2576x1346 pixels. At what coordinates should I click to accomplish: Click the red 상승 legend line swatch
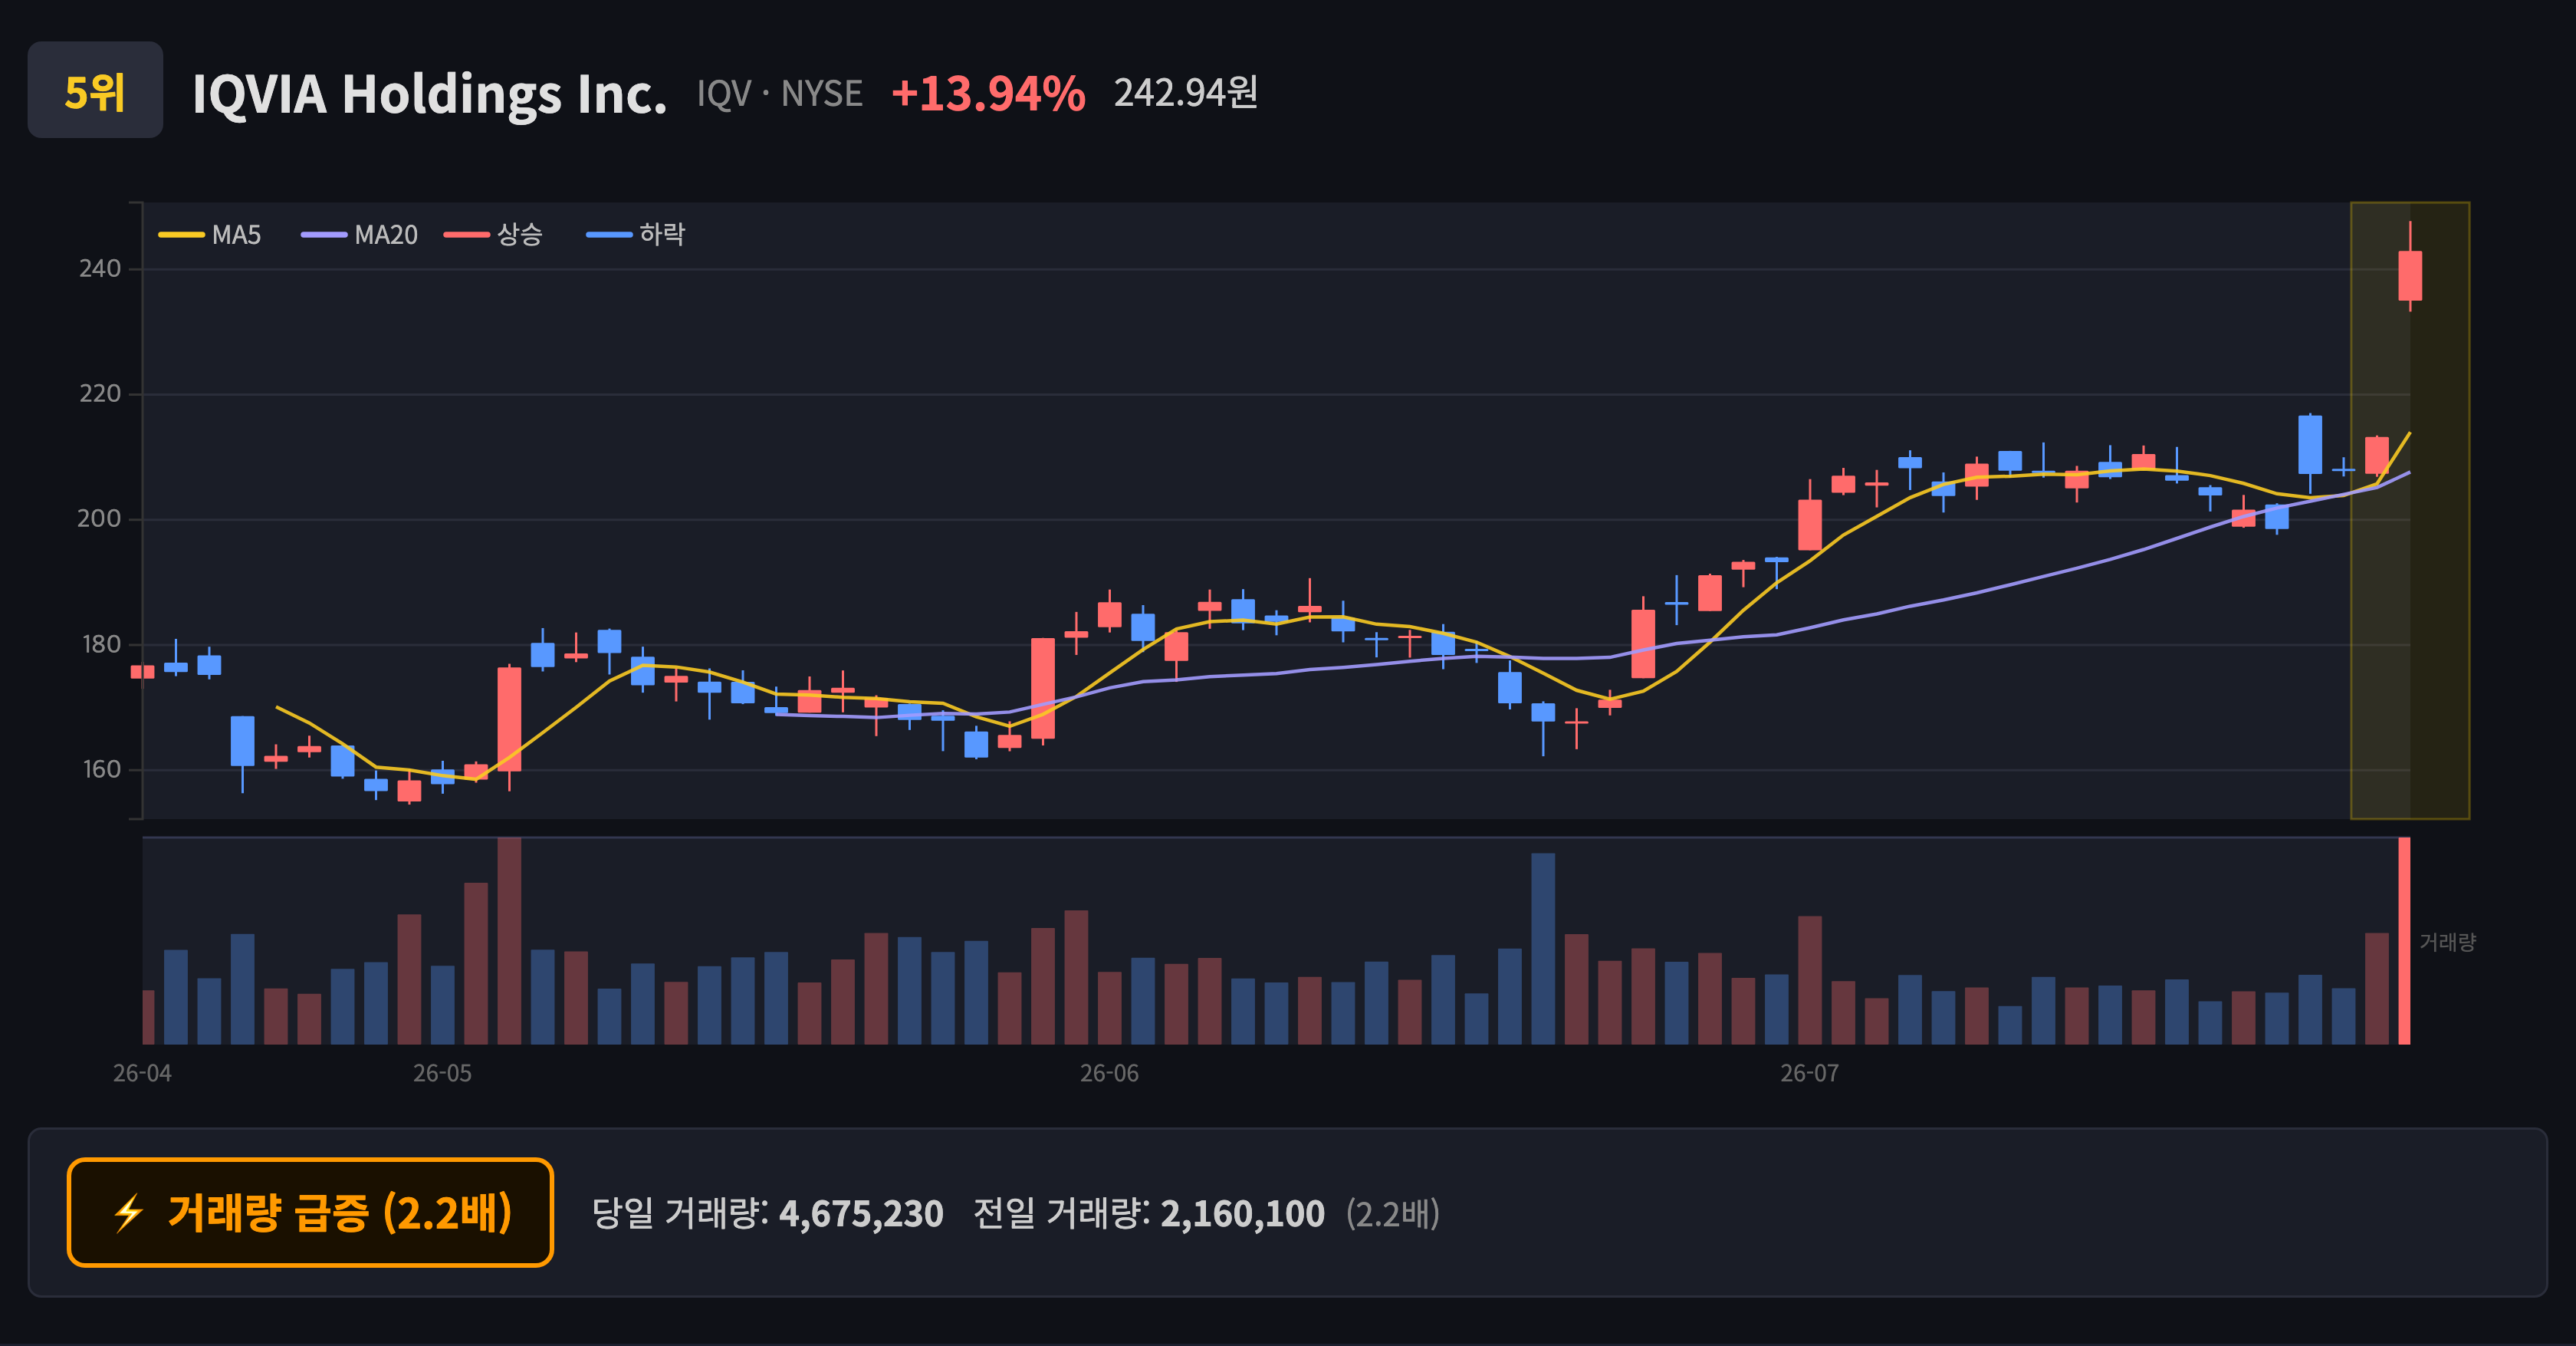tap(467, 235)
